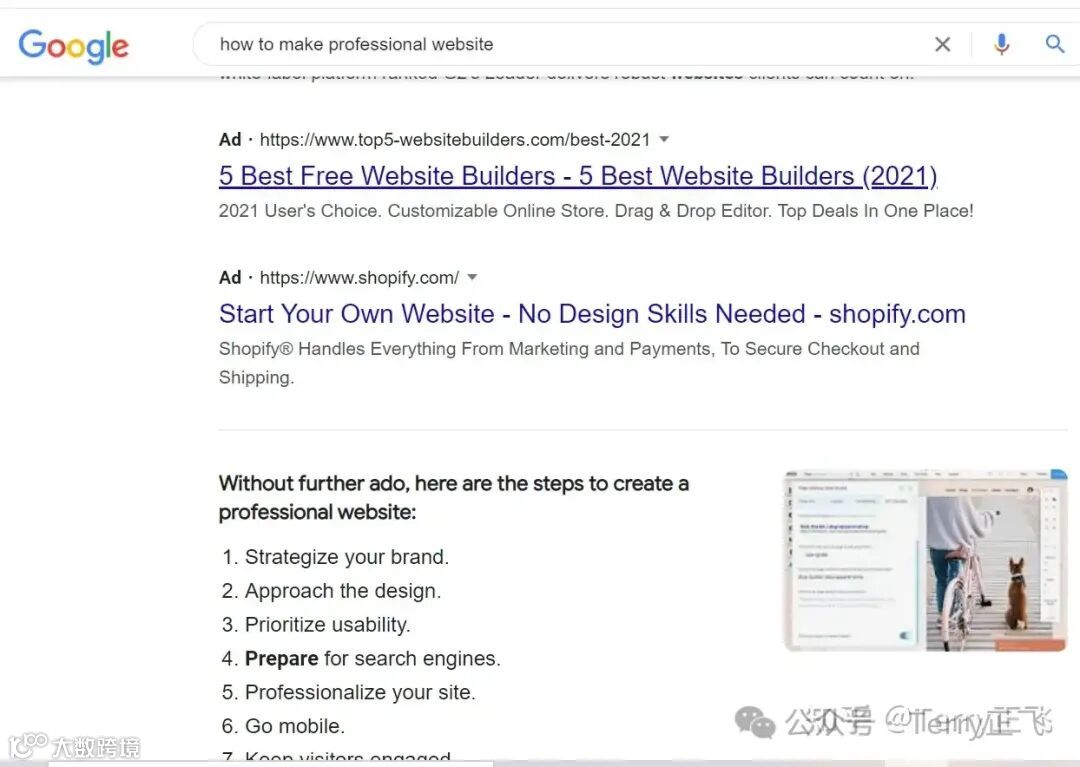Click list item 'Prepare for search engines.'
This screenshot has width=1080, height=767.
(x=373, y=658)
